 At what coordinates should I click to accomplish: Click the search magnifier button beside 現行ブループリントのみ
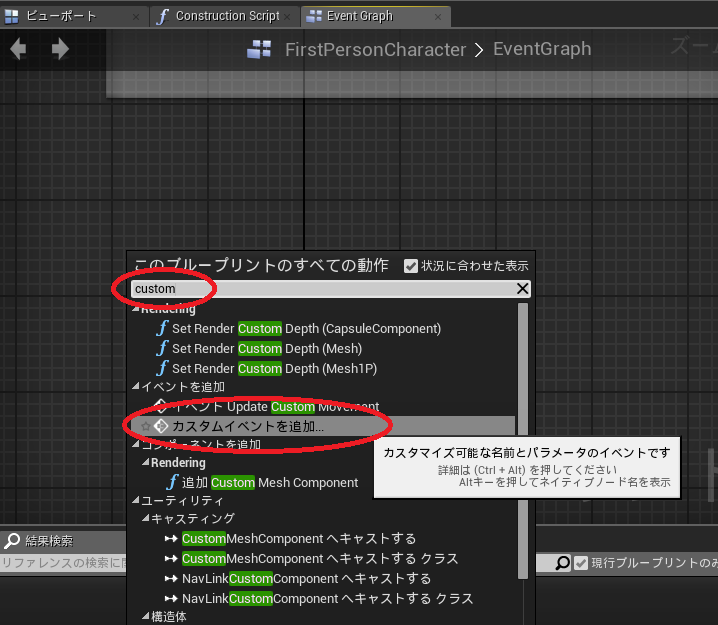(x=562, y=563)
